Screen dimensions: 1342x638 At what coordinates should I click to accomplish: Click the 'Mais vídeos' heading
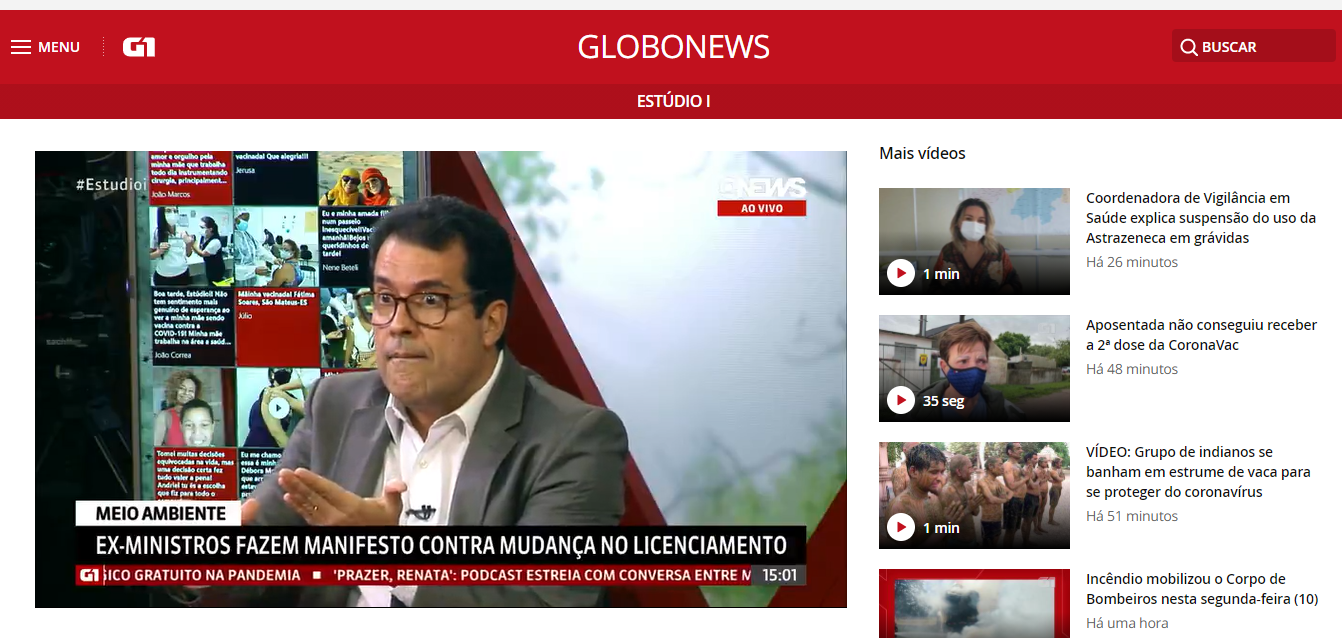click(x=922, y=153)
